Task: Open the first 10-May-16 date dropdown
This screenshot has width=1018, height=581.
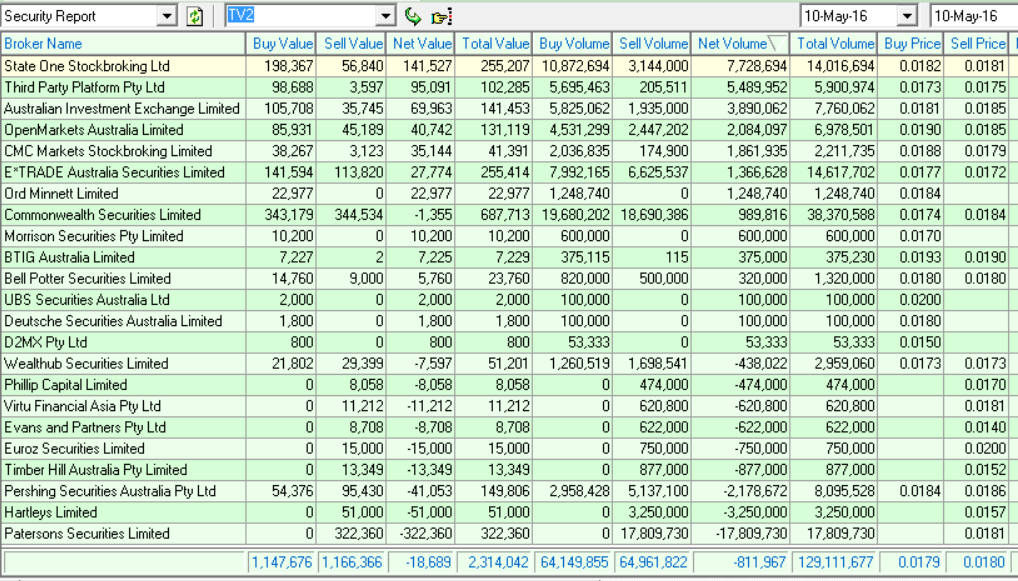Action: click(x=907, y=16)
